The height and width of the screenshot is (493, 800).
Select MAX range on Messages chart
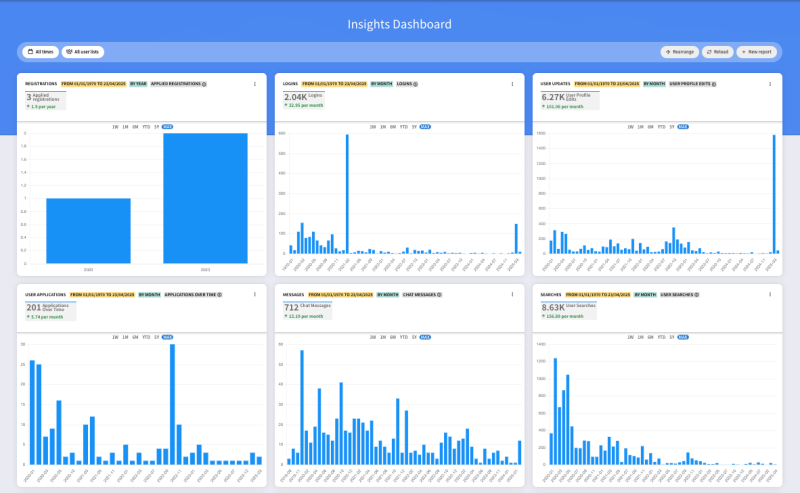click(x=425, y=337)
